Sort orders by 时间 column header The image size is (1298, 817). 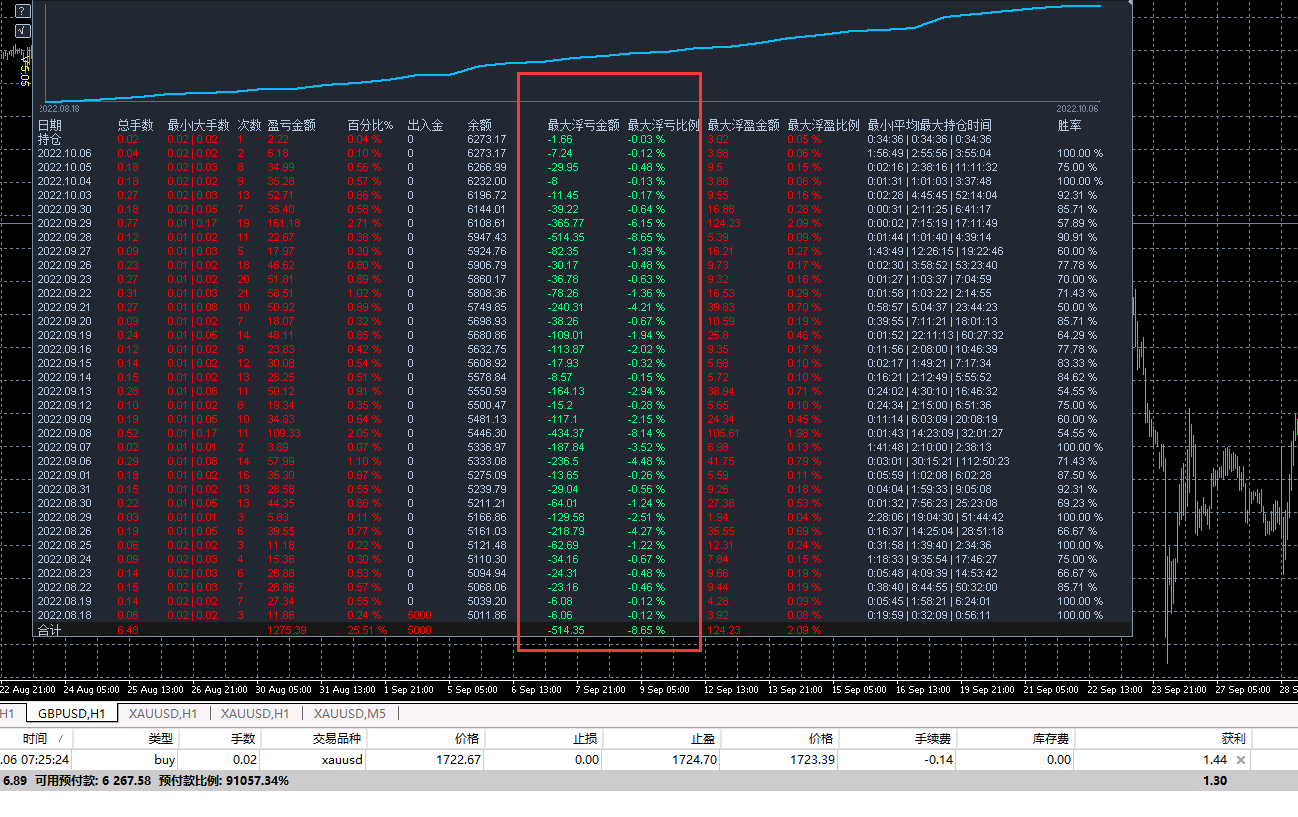(x=35, y=738)
